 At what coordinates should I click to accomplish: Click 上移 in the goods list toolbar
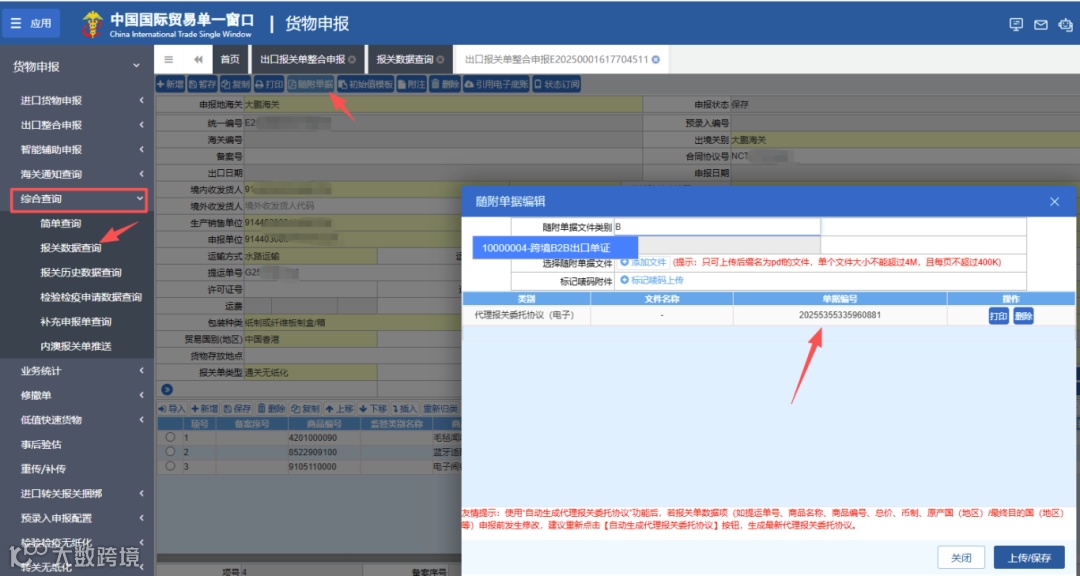click(x=340, y=409)
